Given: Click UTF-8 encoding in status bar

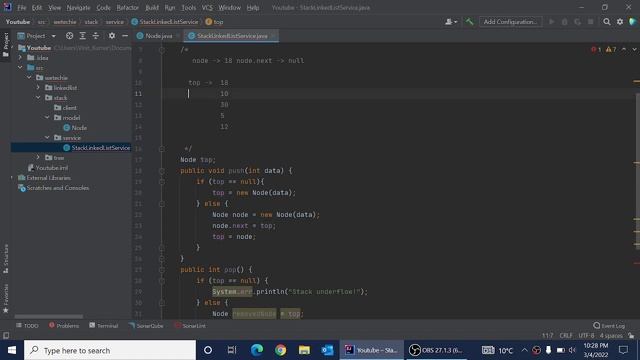Looking at the screenshot, I should [x=586, y=336].
